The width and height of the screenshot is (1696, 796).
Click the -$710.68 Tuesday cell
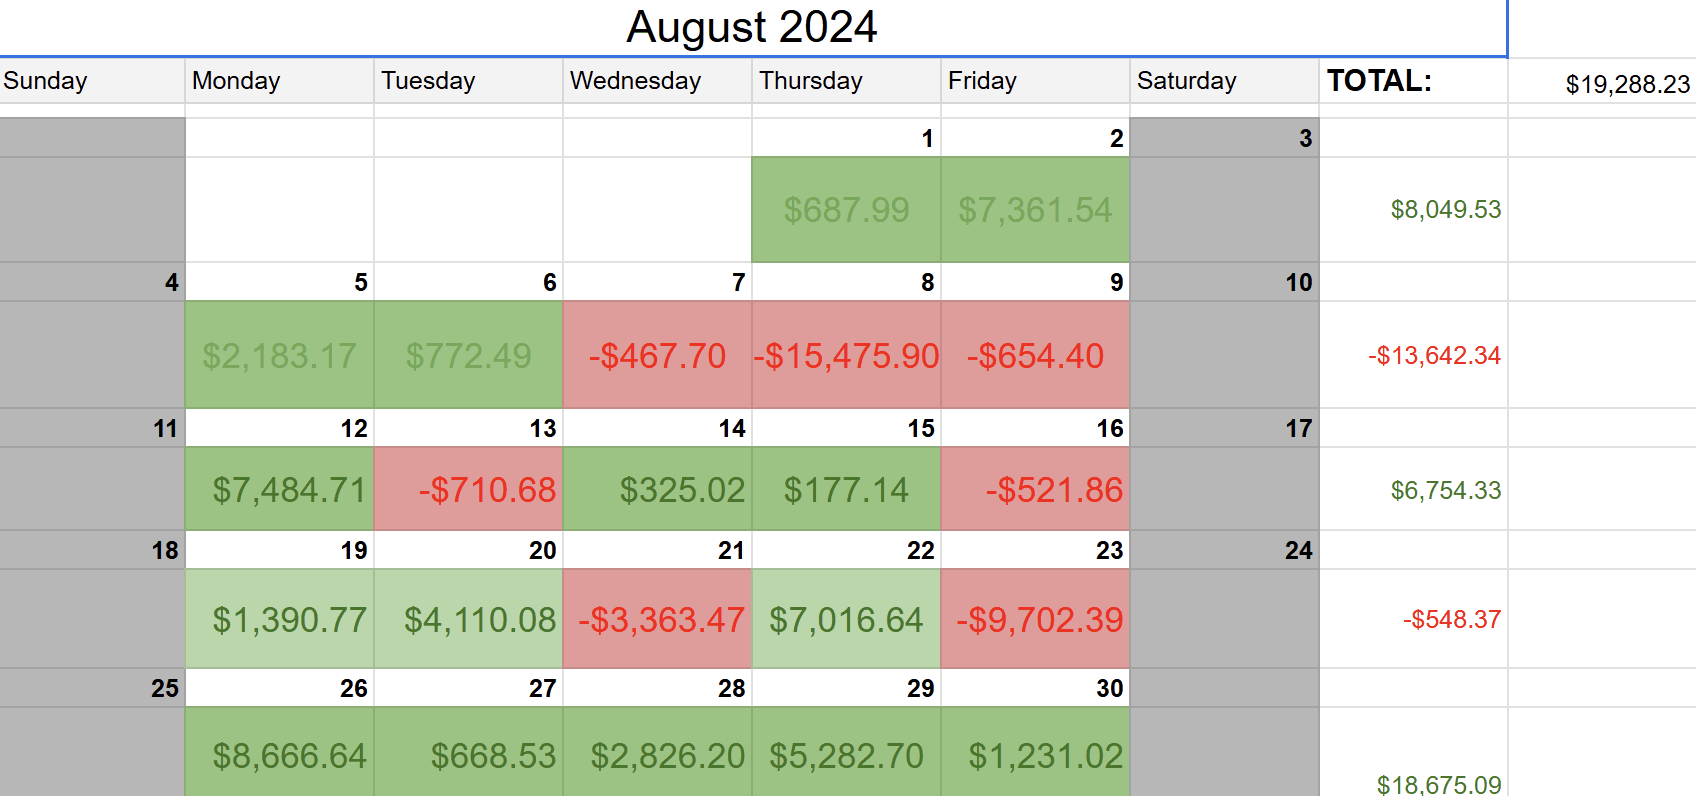[x=468, y=489]
